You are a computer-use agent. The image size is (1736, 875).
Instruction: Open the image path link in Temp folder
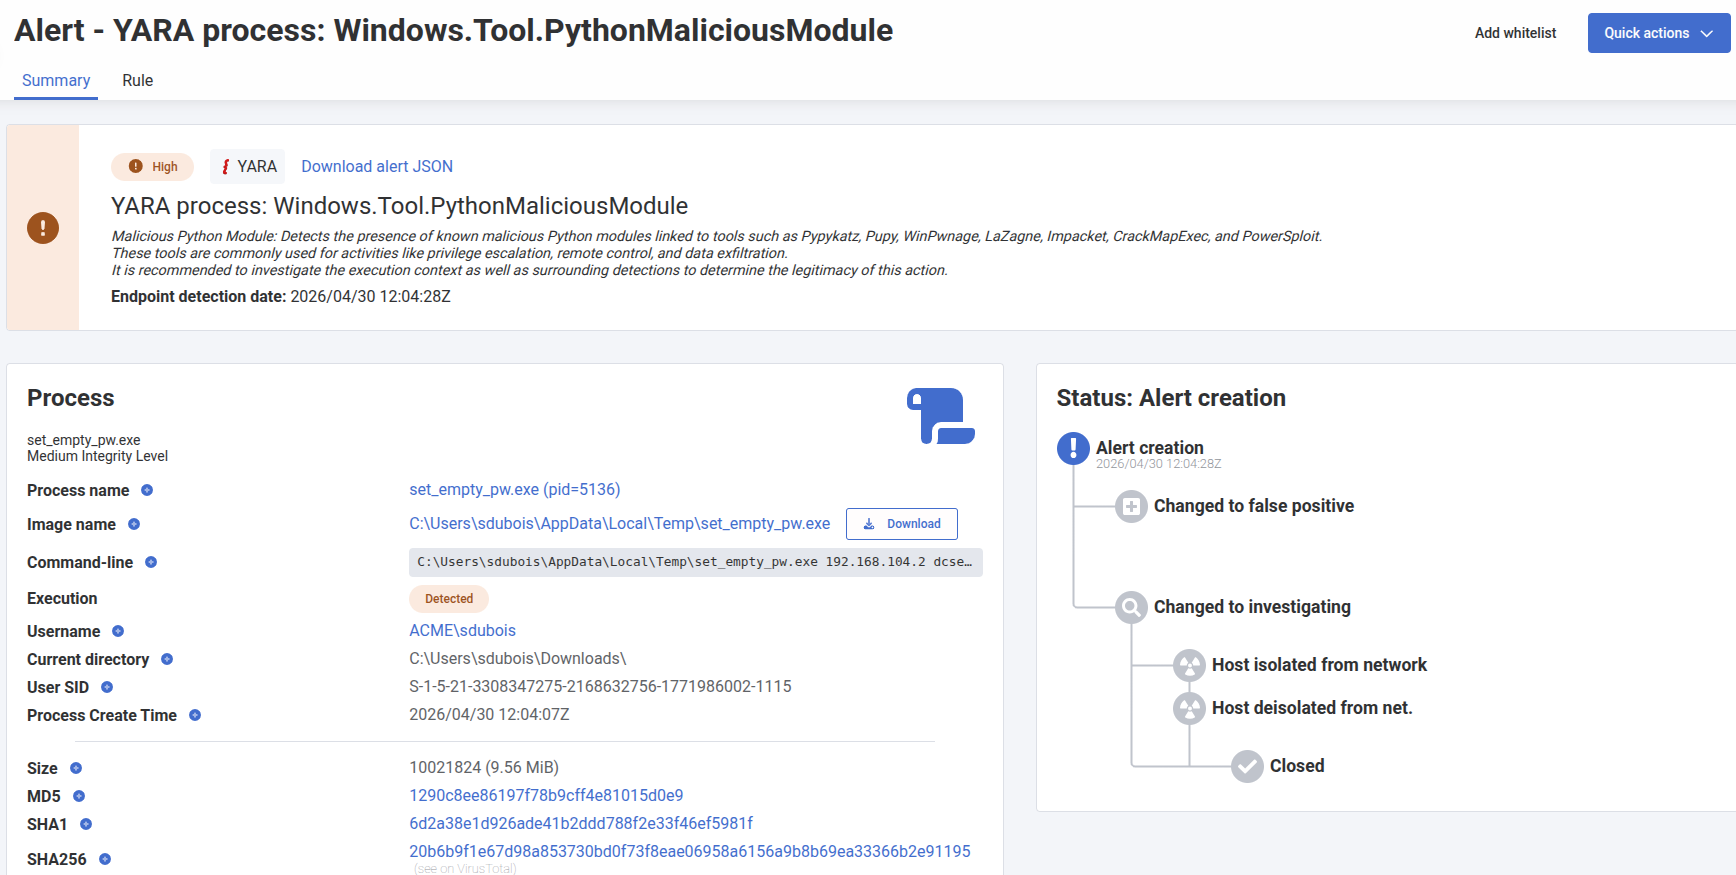[620, 523]
